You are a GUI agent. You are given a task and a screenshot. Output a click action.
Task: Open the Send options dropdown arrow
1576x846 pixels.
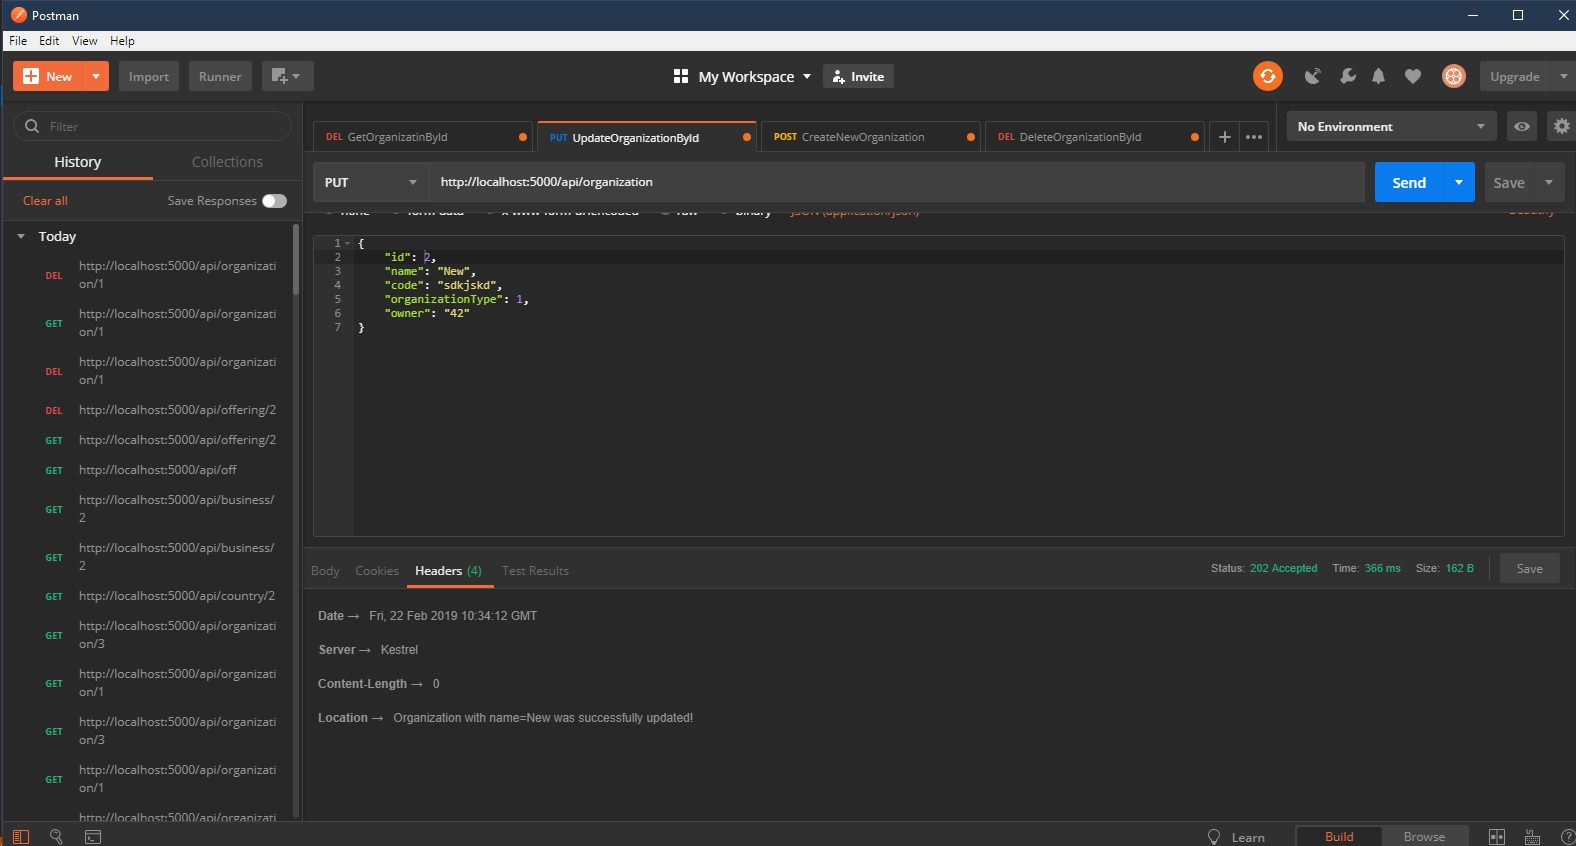click(x=1459, y=182)
